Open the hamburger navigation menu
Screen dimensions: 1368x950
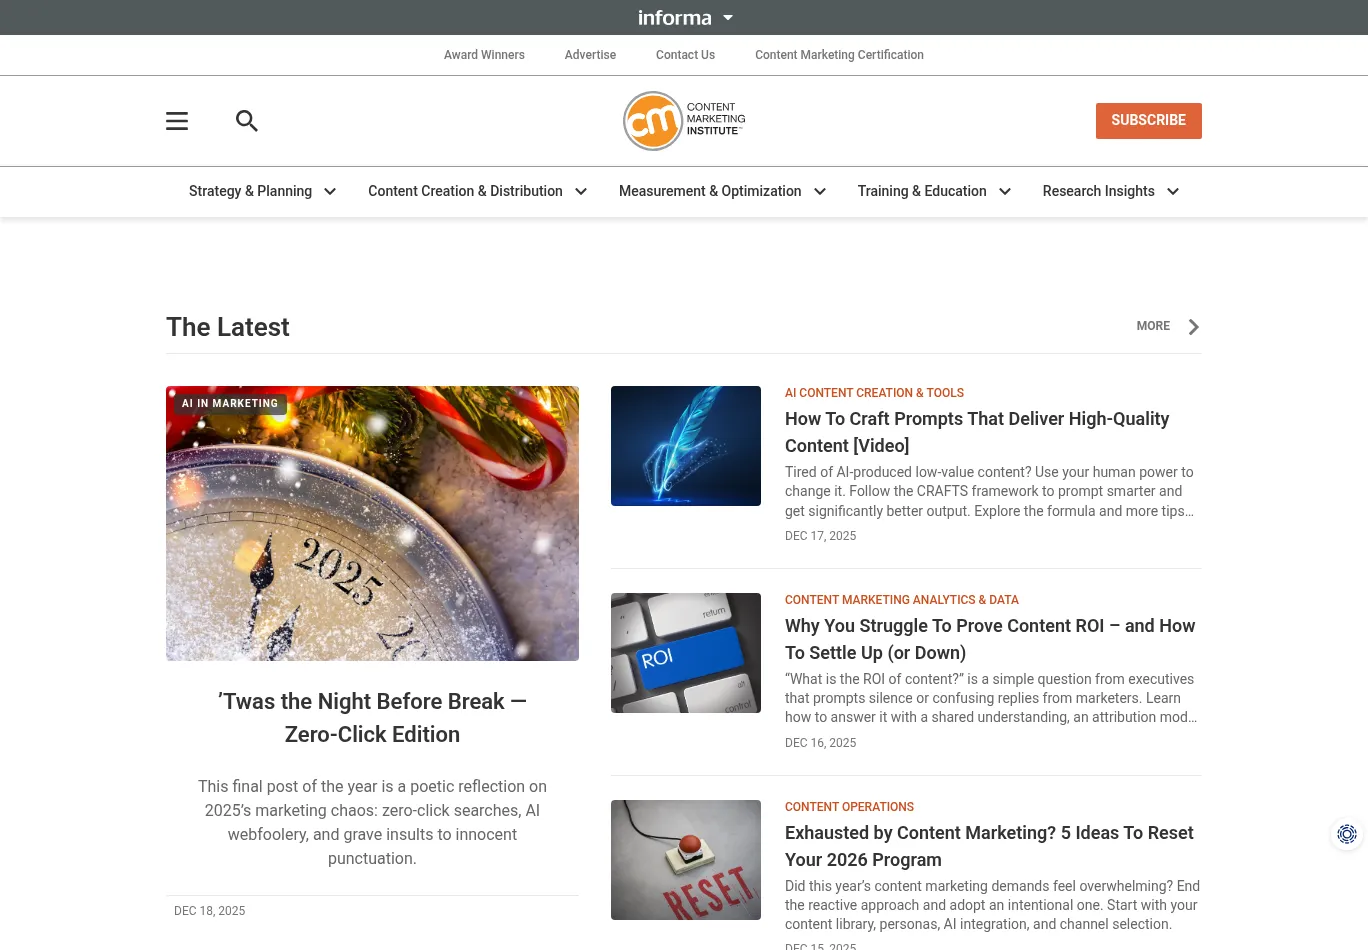pyautogui.click(x=177, y=121)
